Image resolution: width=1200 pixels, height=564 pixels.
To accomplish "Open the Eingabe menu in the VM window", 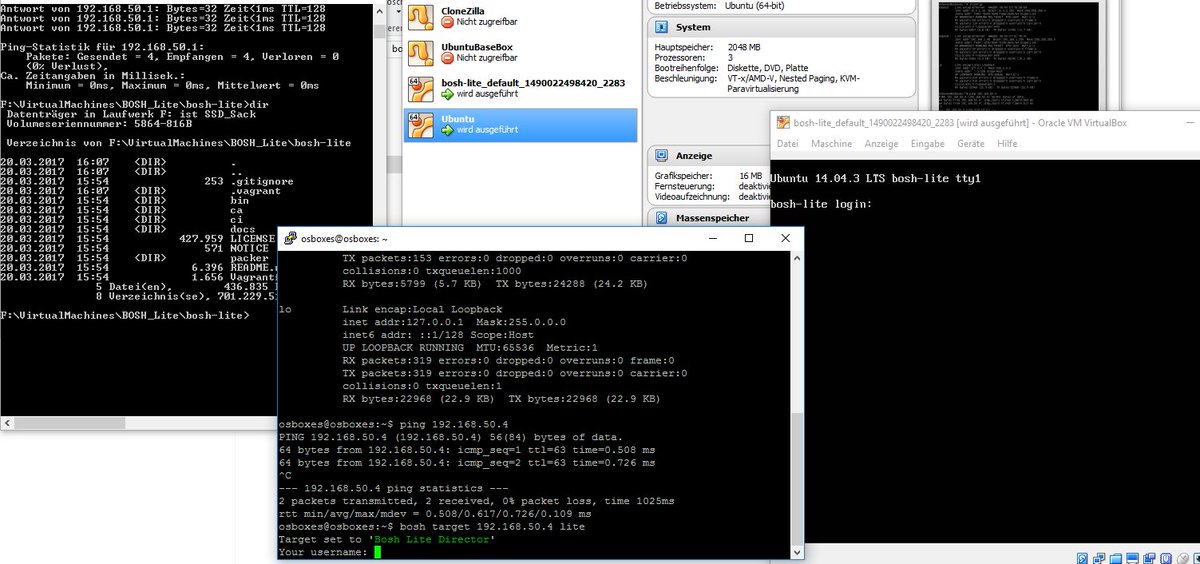I will pyautogui.click(x=928, y=144).
